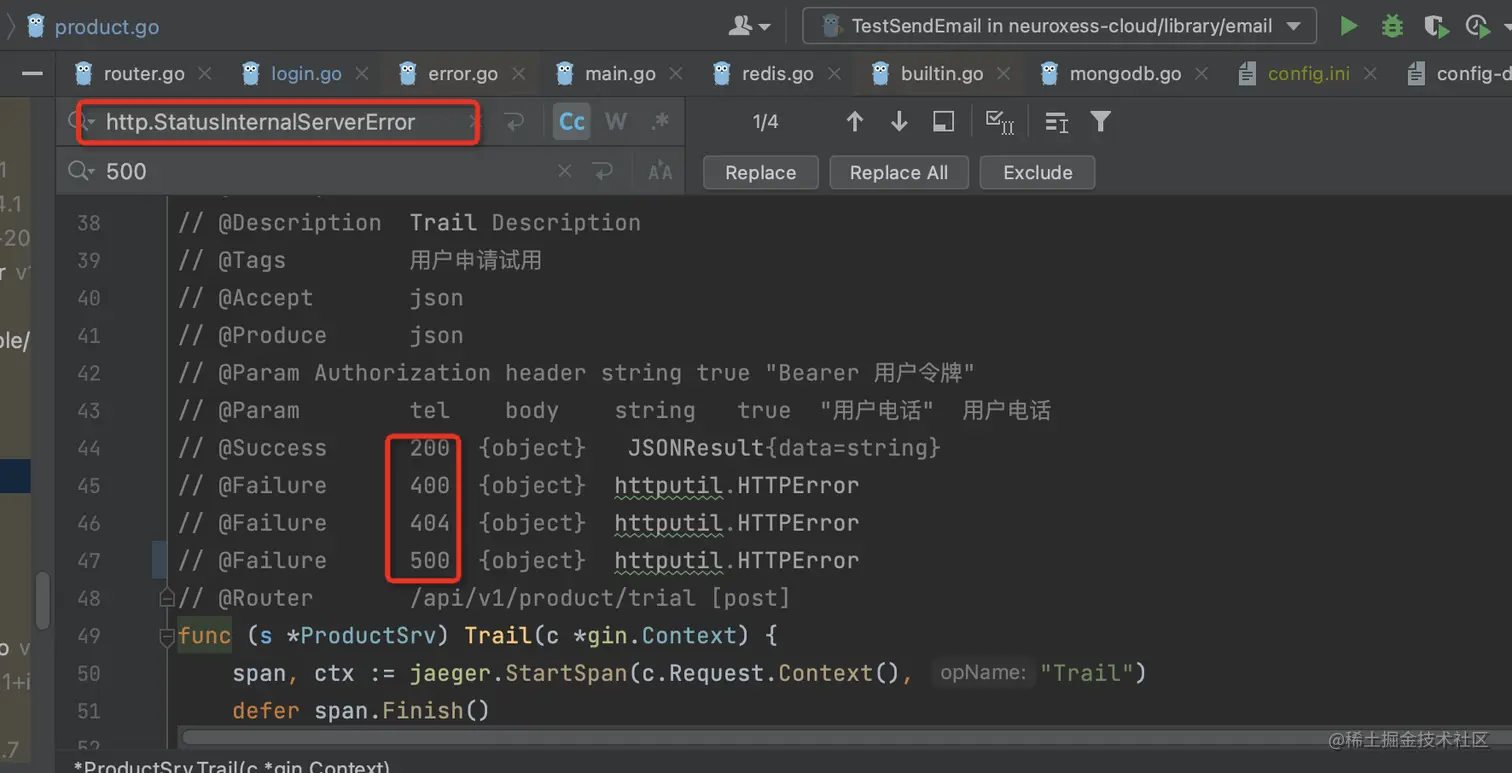Open the search filter funnel options
1512x773 pixels.
click(x=1101, y=122)
